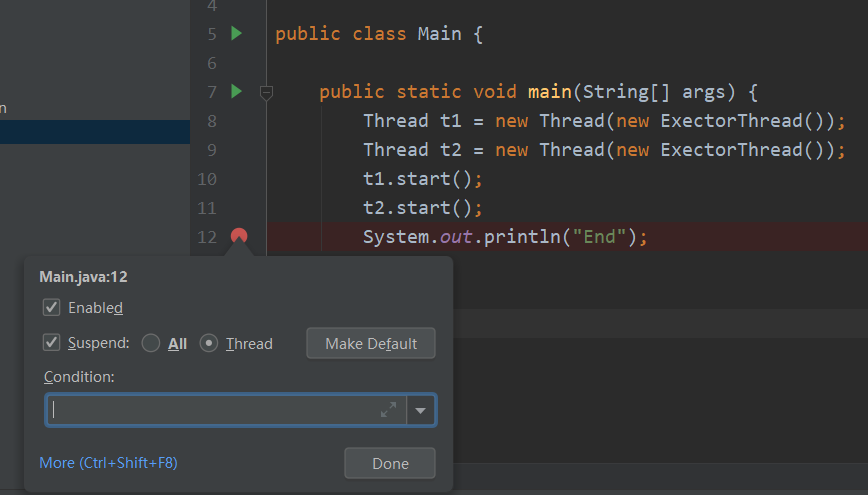Click the 'System.out.println("End");' code line

tap(505, 237)
